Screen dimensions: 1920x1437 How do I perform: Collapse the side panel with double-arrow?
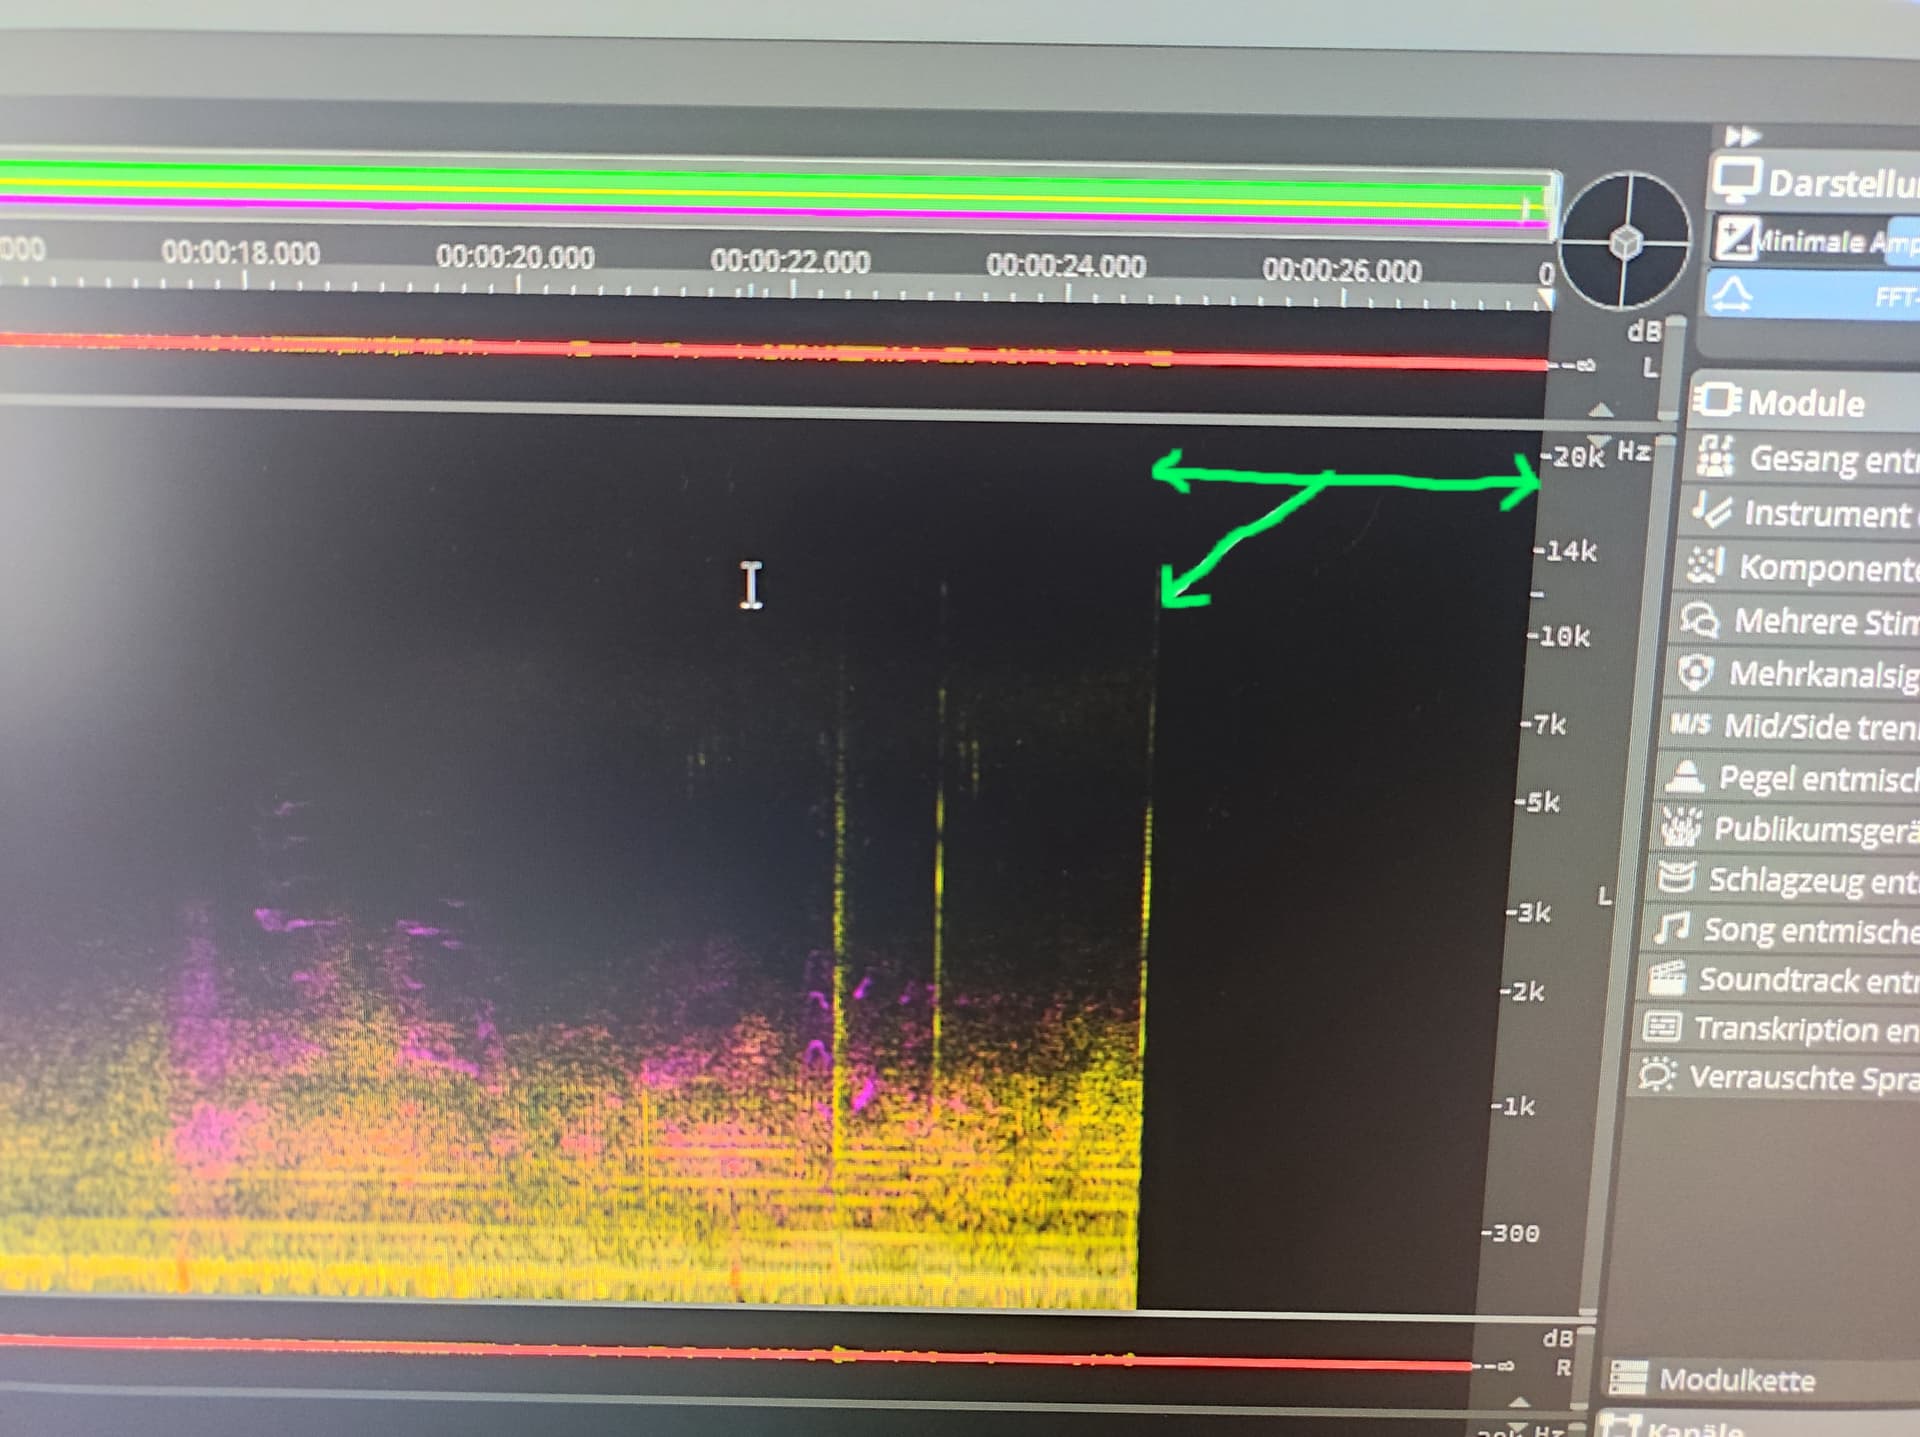click(x=1742, y=136)
